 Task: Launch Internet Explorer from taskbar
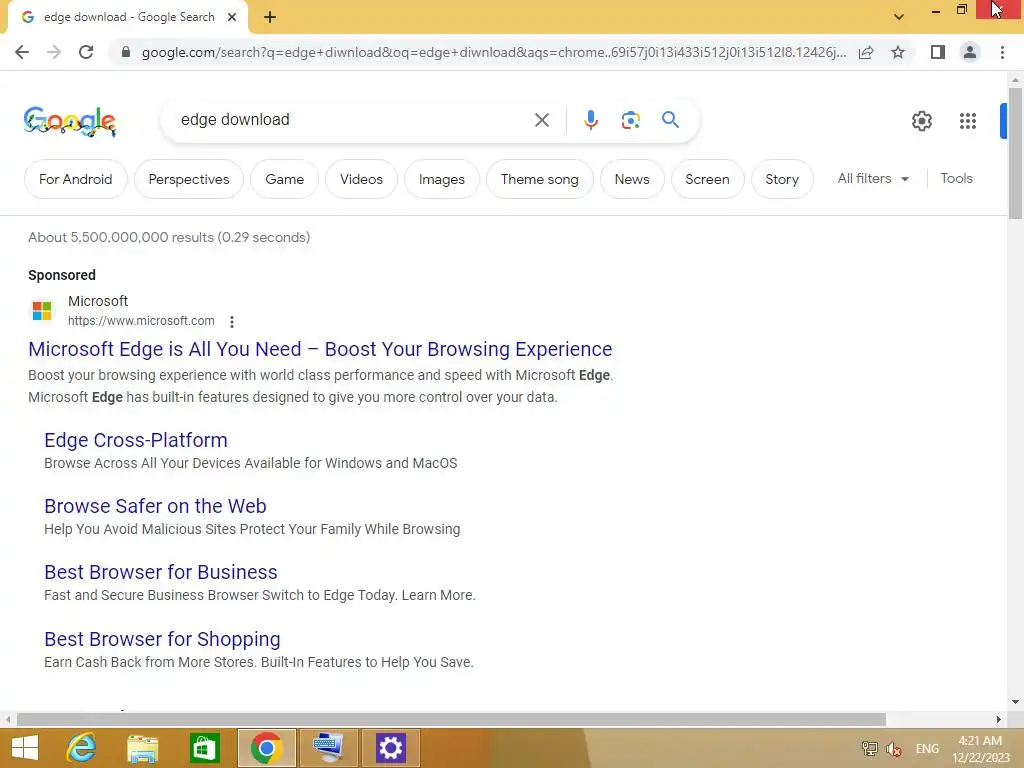tap(82, 748)
